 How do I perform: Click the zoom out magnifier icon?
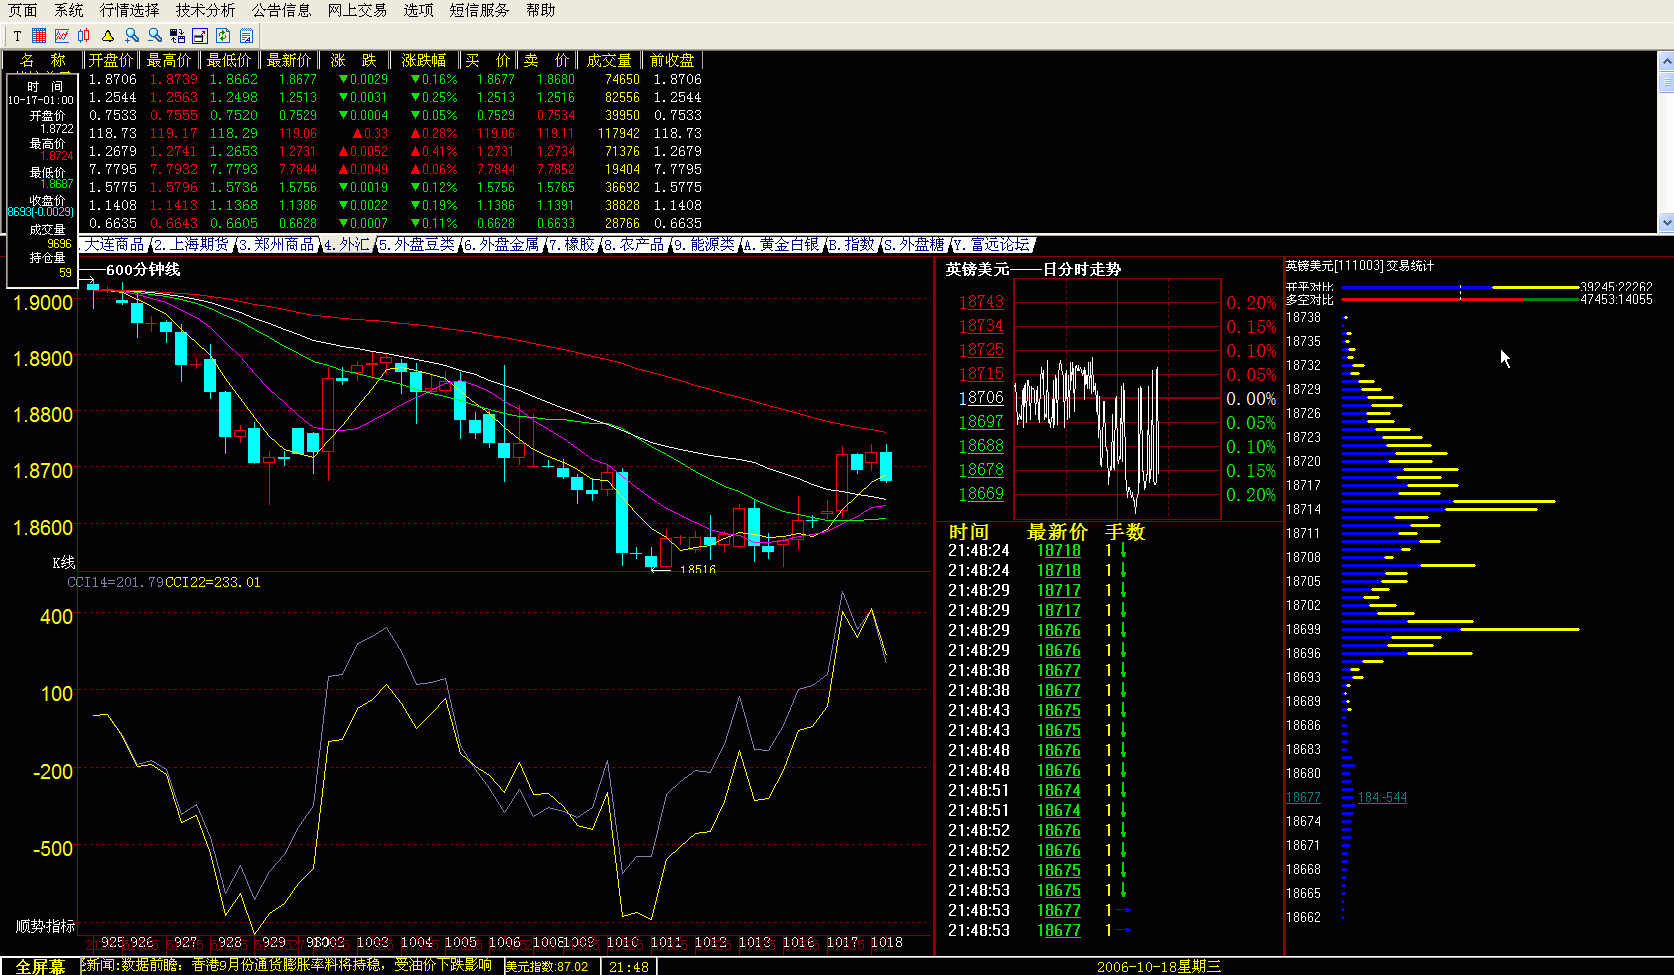tap(154, 36)
